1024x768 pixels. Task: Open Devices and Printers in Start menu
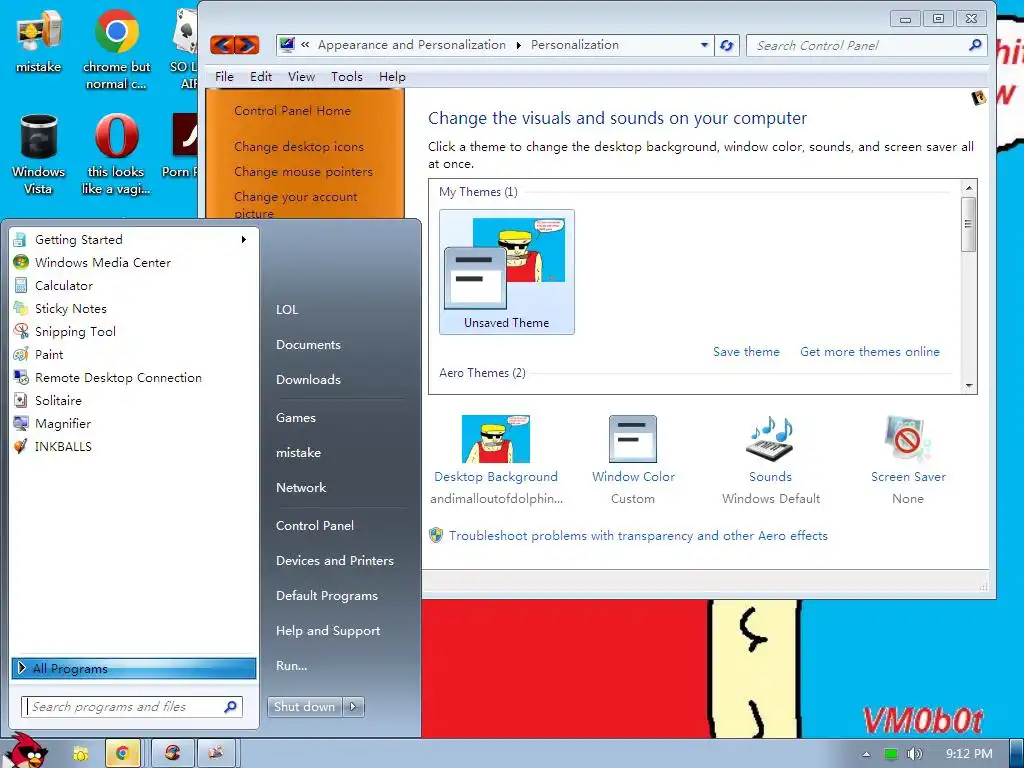pos(334,561)
